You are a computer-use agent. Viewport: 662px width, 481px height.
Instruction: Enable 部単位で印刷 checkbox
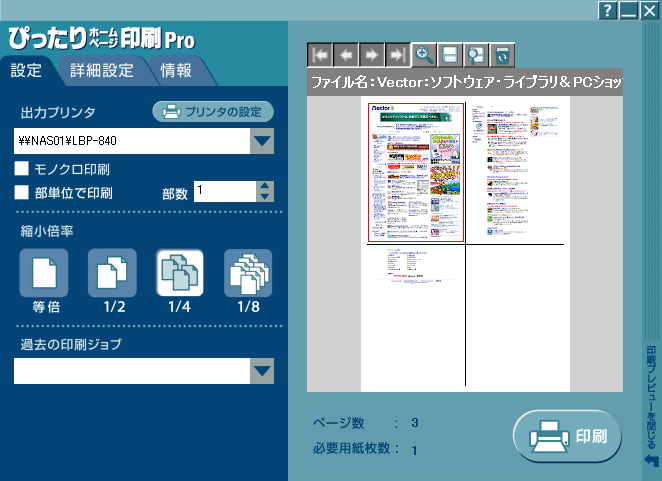[x=22, y=192]
